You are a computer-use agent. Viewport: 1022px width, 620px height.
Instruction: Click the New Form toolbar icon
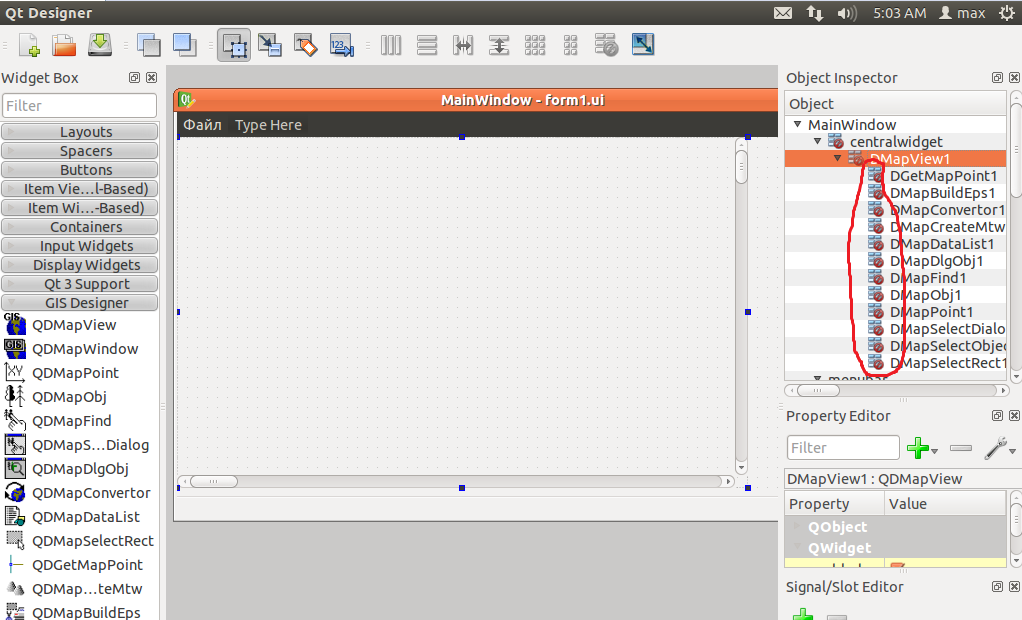[x=29, y=45]
